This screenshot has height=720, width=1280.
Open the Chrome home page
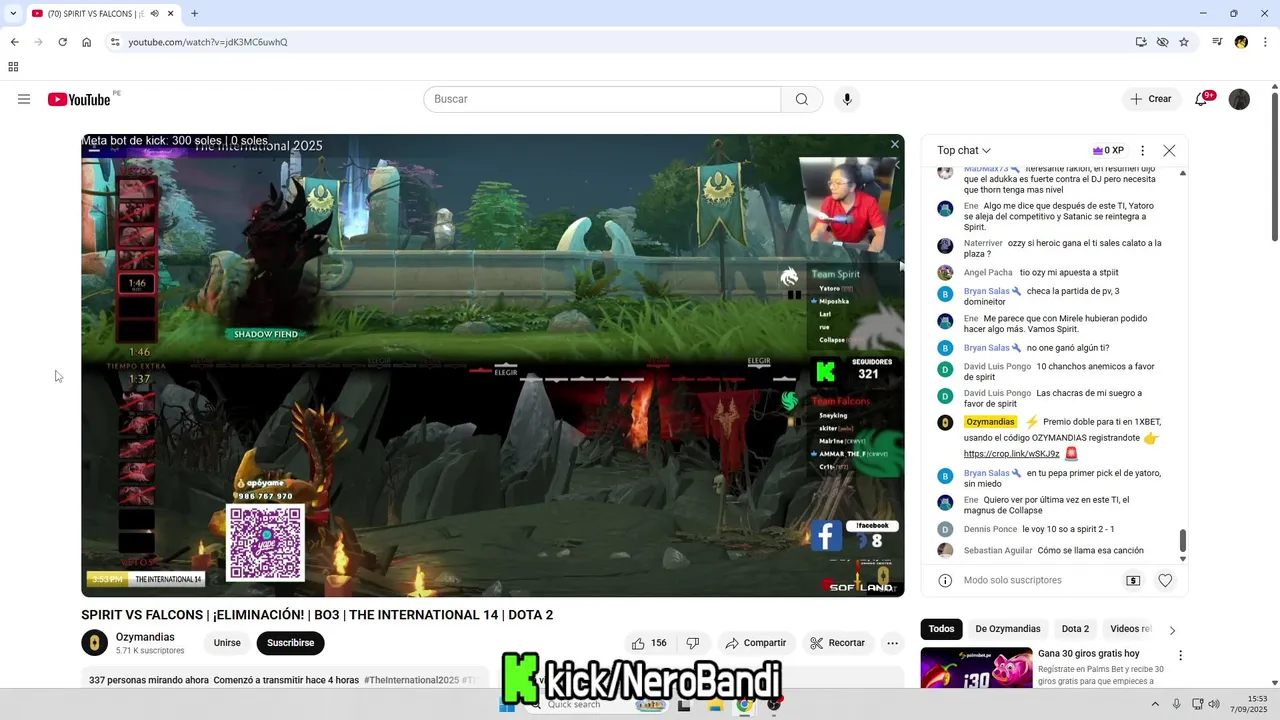pos(87,42)
